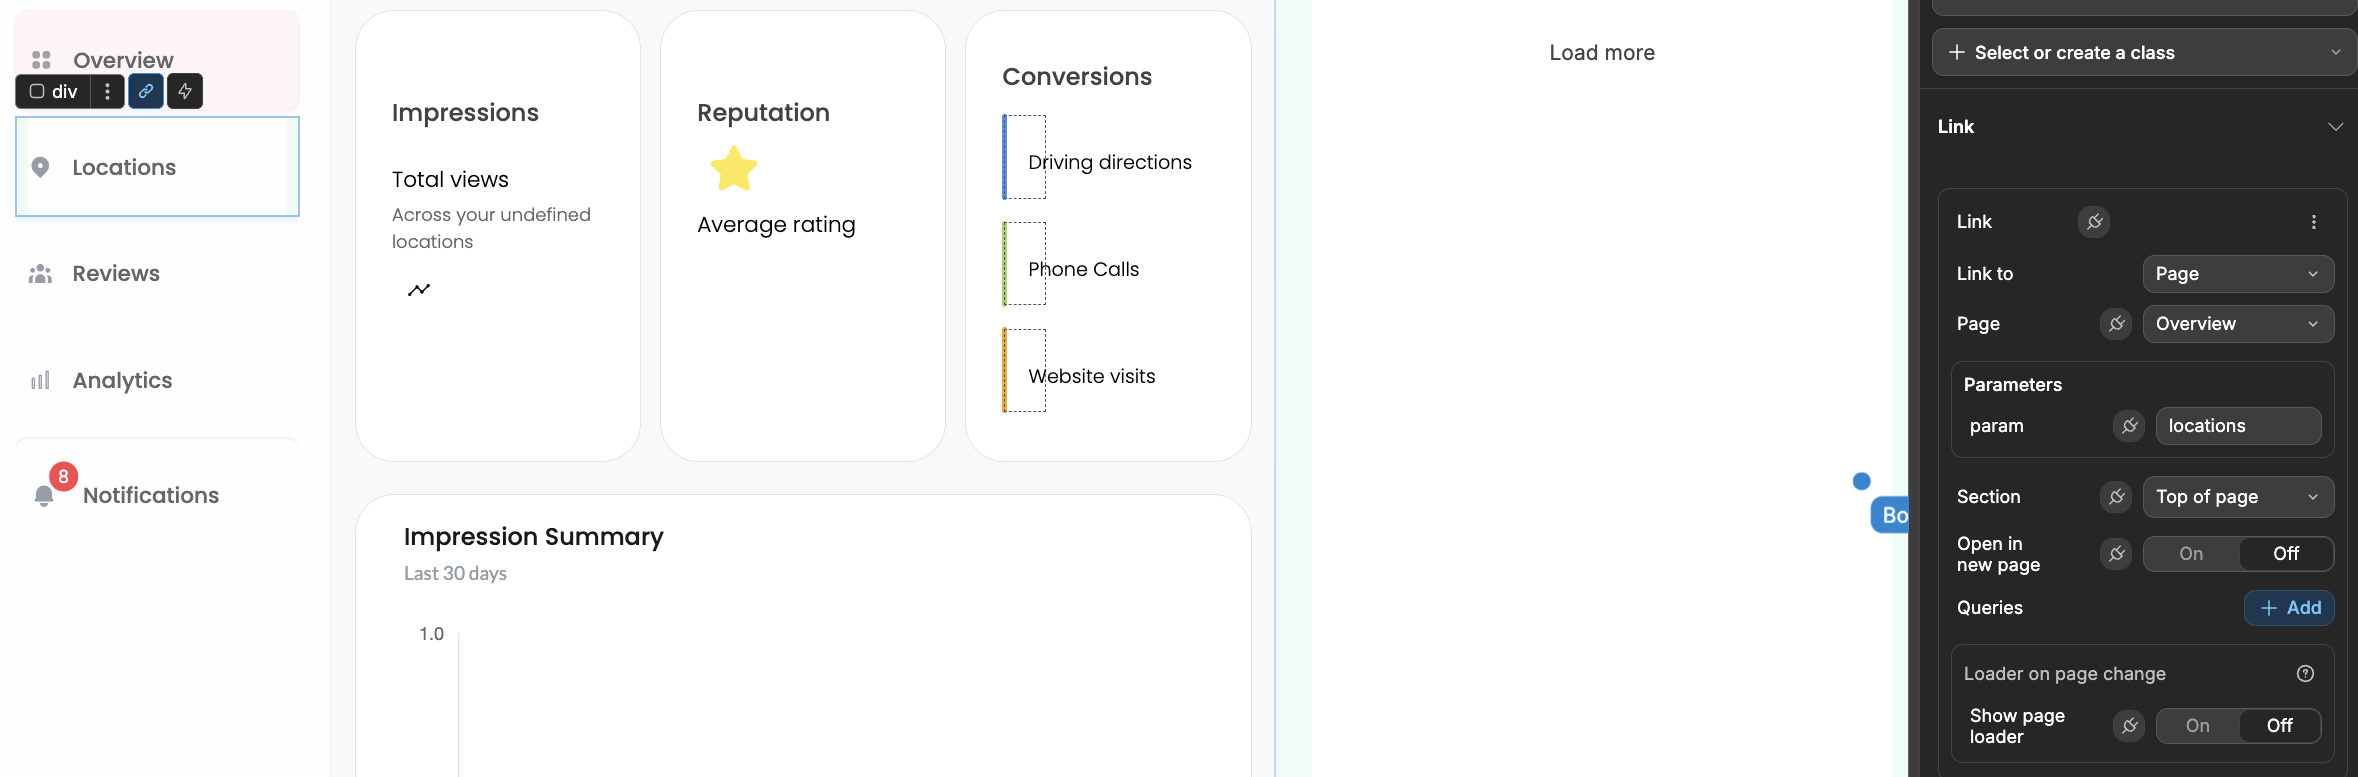Click the Last 30 days label

point(455,574)
